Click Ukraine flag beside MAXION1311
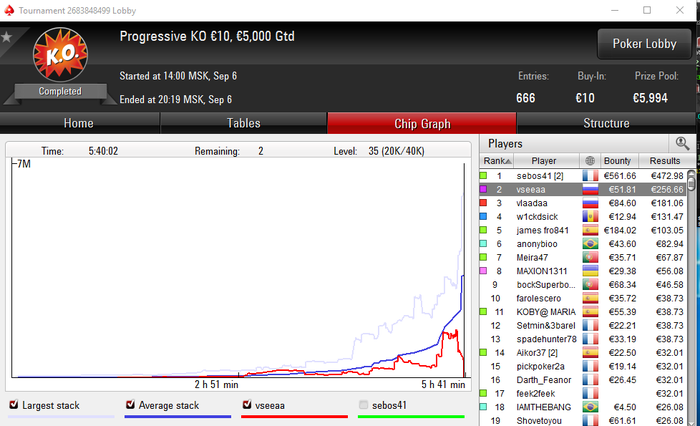The width and height of the screenshot is (700, 426). point(590,271)
